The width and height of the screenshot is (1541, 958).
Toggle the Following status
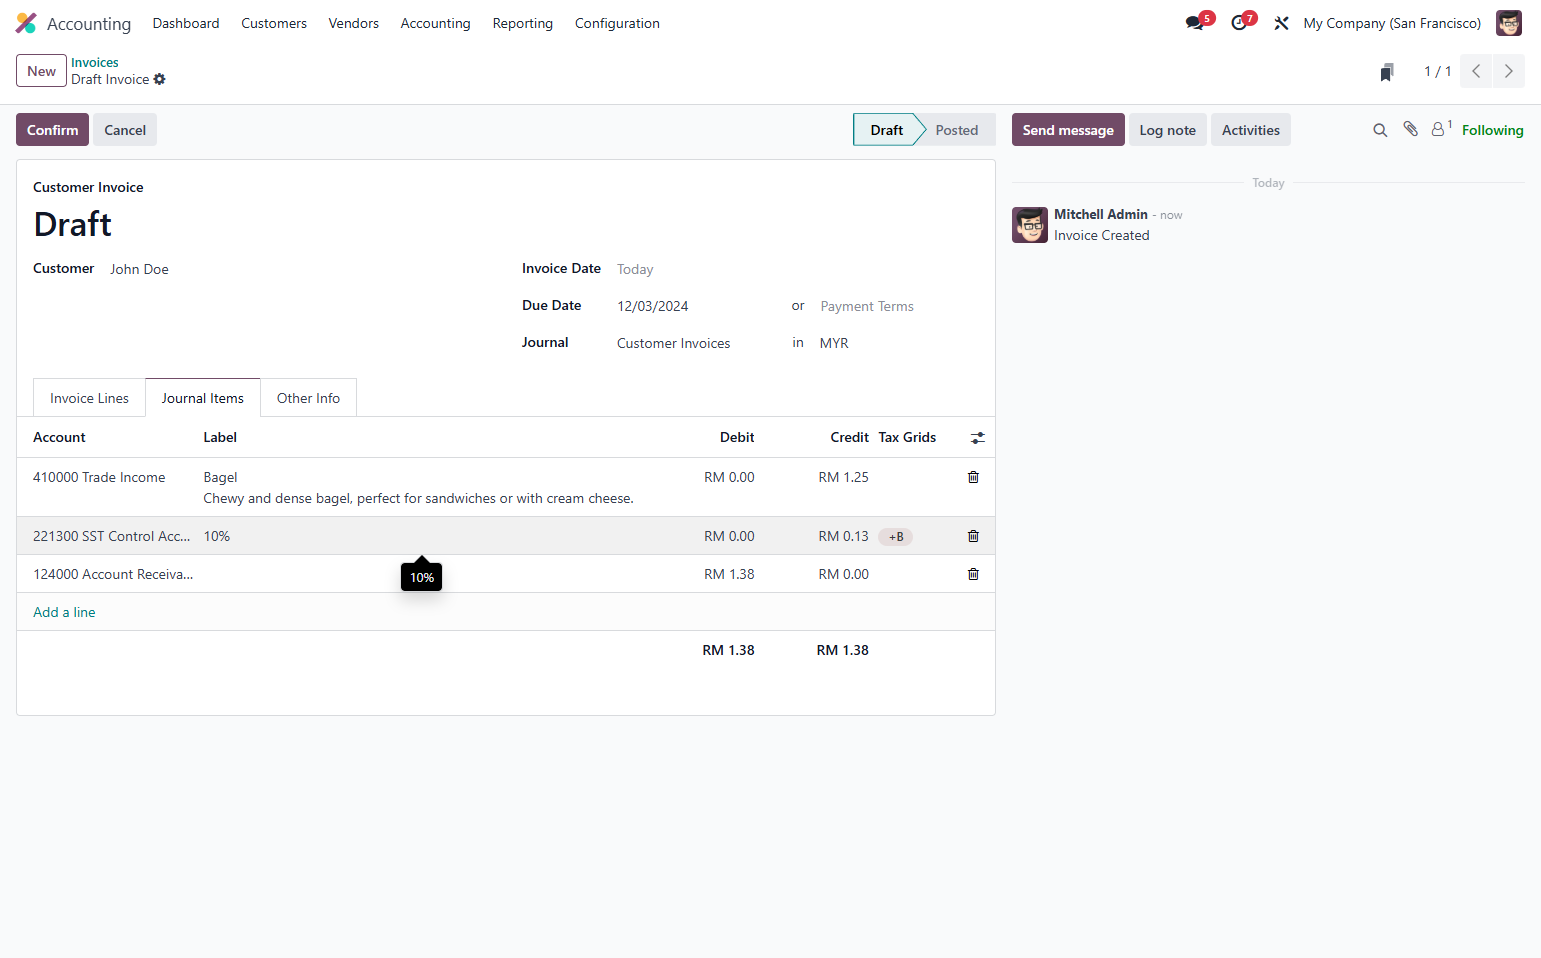(1492, 130)
